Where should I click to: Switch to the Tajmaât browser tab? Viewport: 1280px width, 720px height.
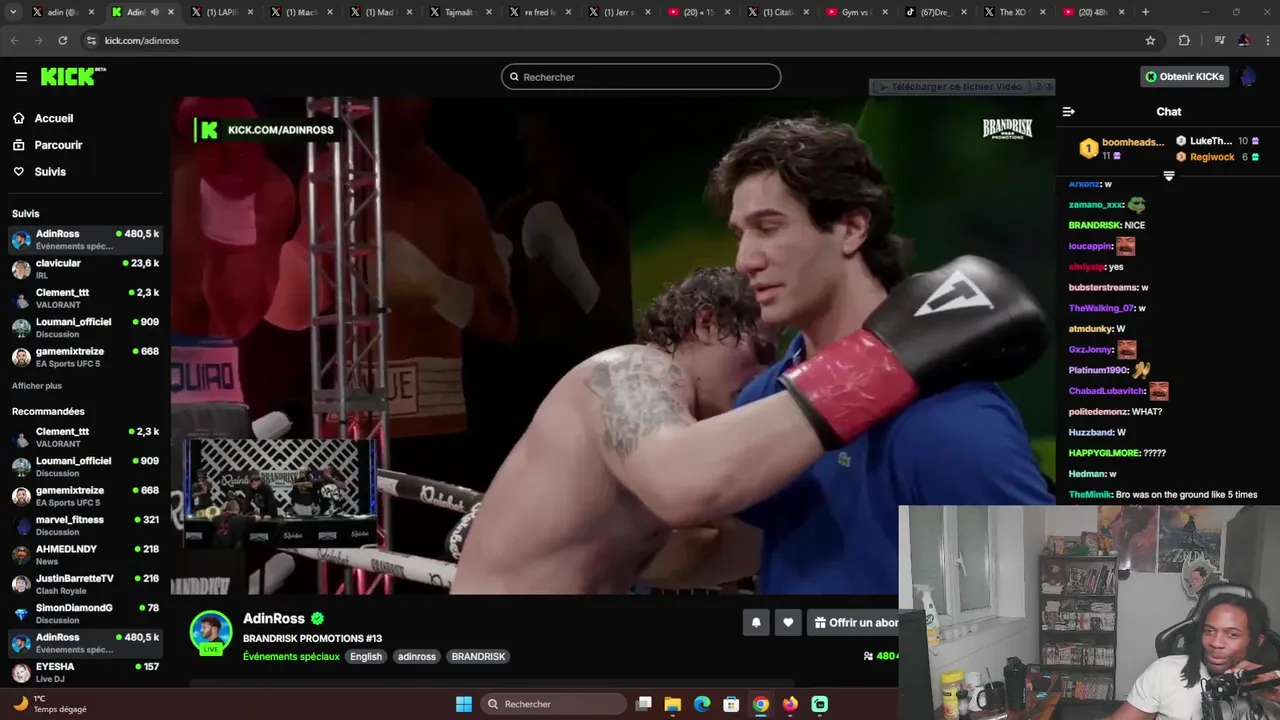(x=458, y=12)
